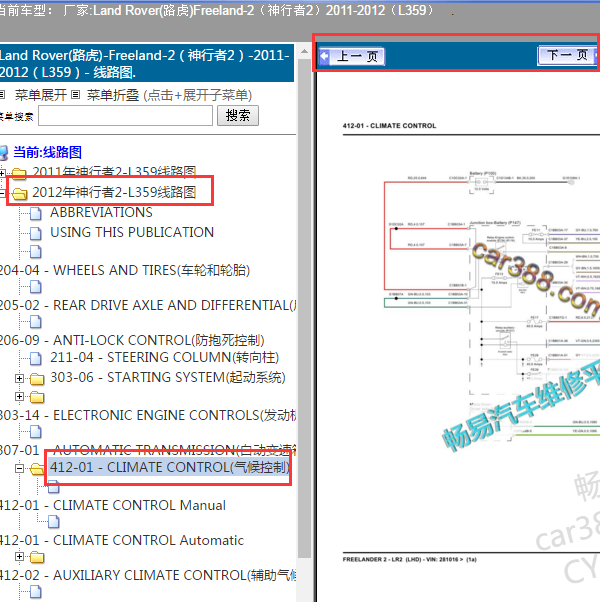Viewport: 600px width, 602px height.
Task: Click 412-01 - CLIMATE CONTROL diagram heading
Action: (389, 126)
